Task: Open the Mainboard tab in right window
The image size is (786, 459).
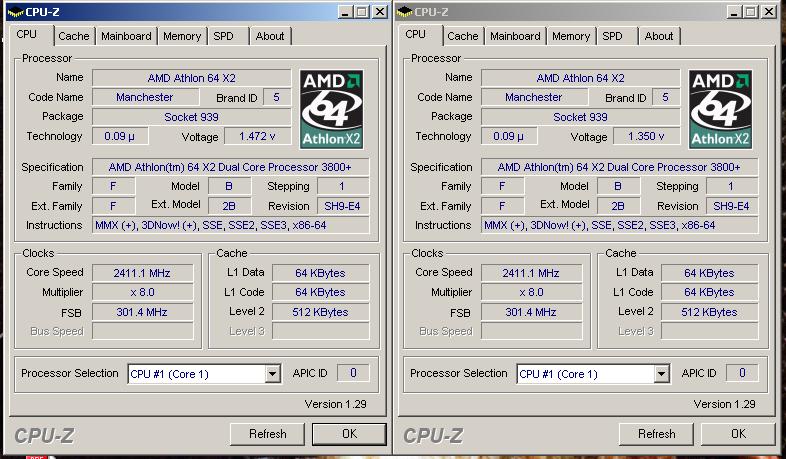Action: tap(515, 36)
